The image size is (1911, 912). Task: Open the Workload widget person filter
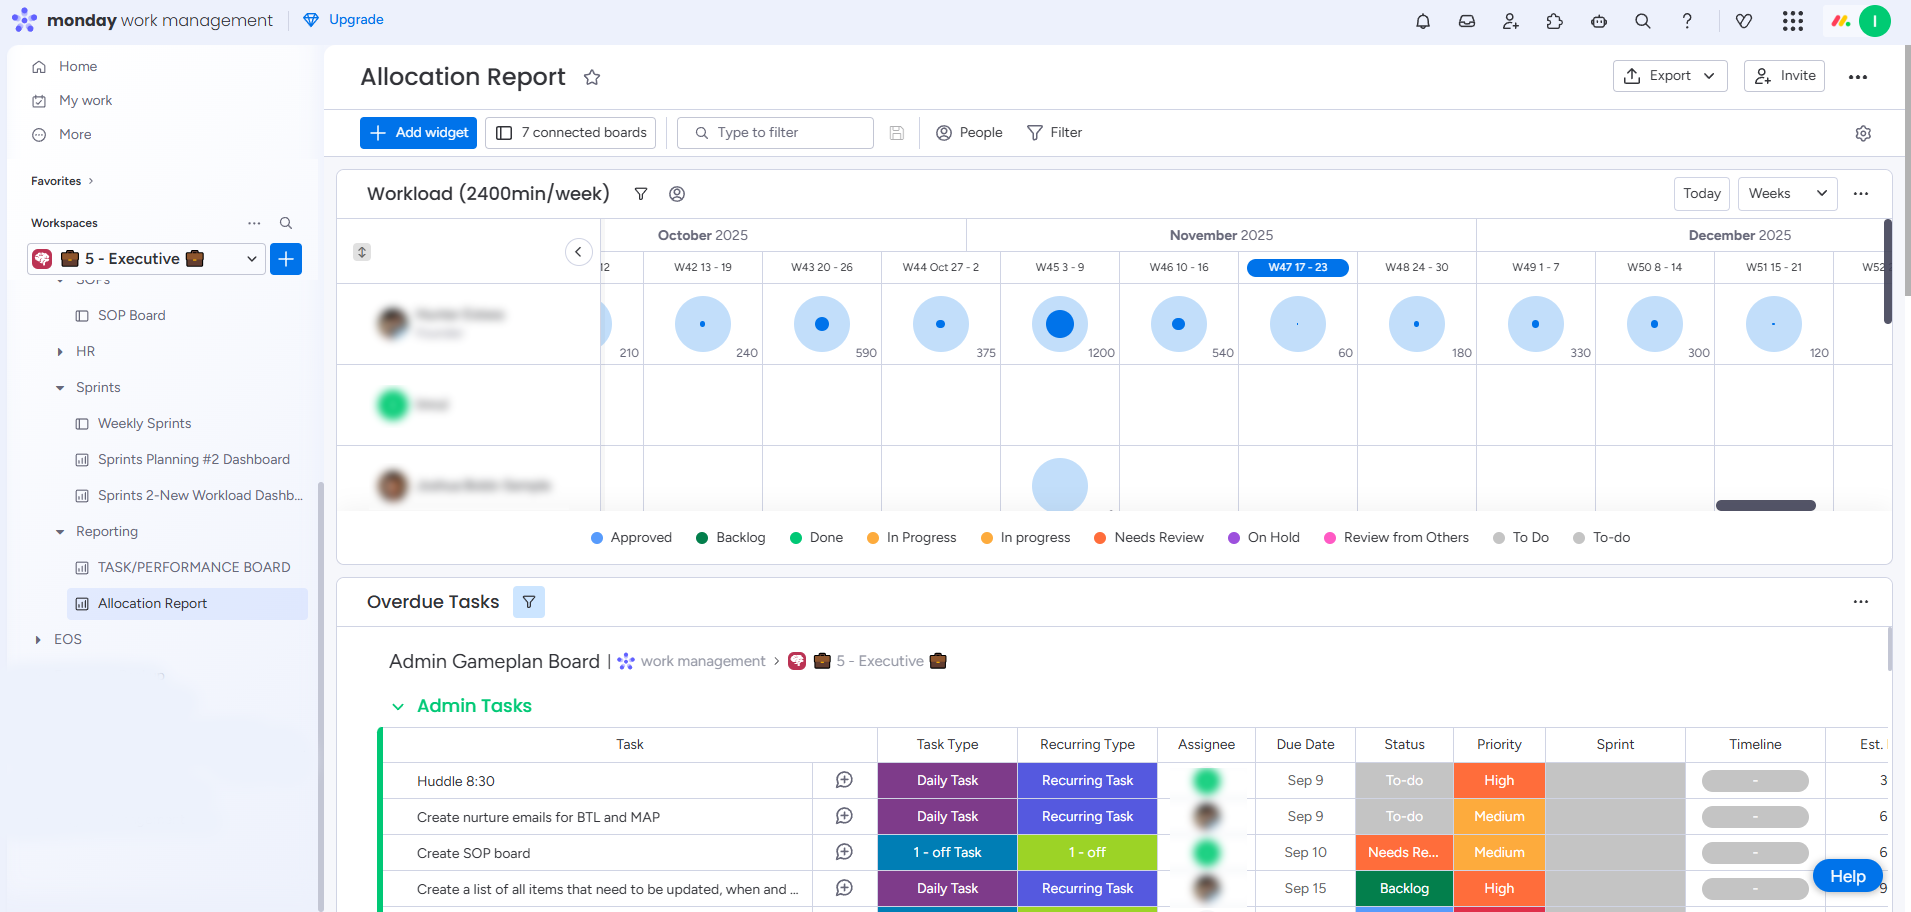click(677, 194)
